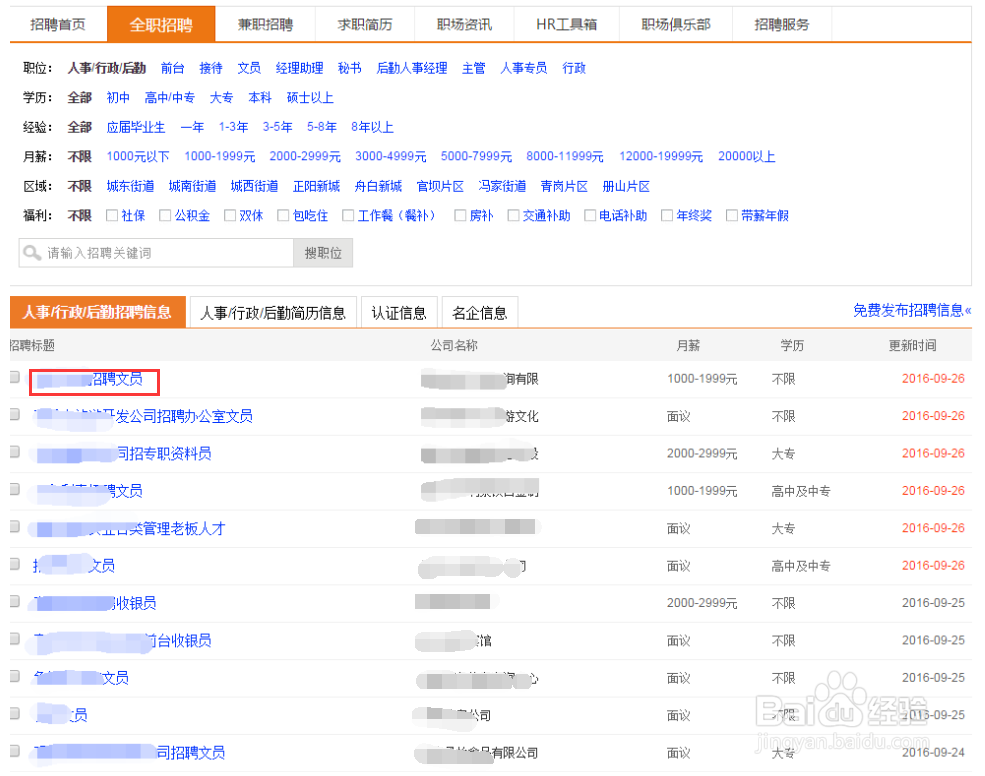Screen dimensions: 985x776
Task: Filter area by 册山片区
Action: [626, 186]
